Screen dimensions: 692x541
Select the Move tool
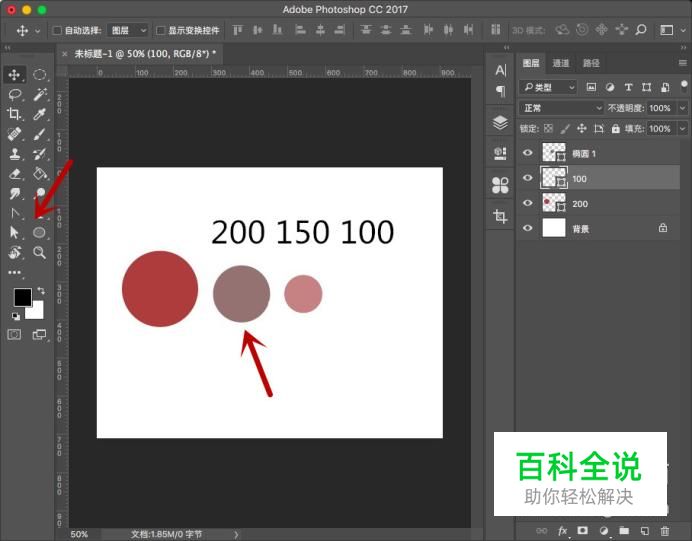click(15, 75)
